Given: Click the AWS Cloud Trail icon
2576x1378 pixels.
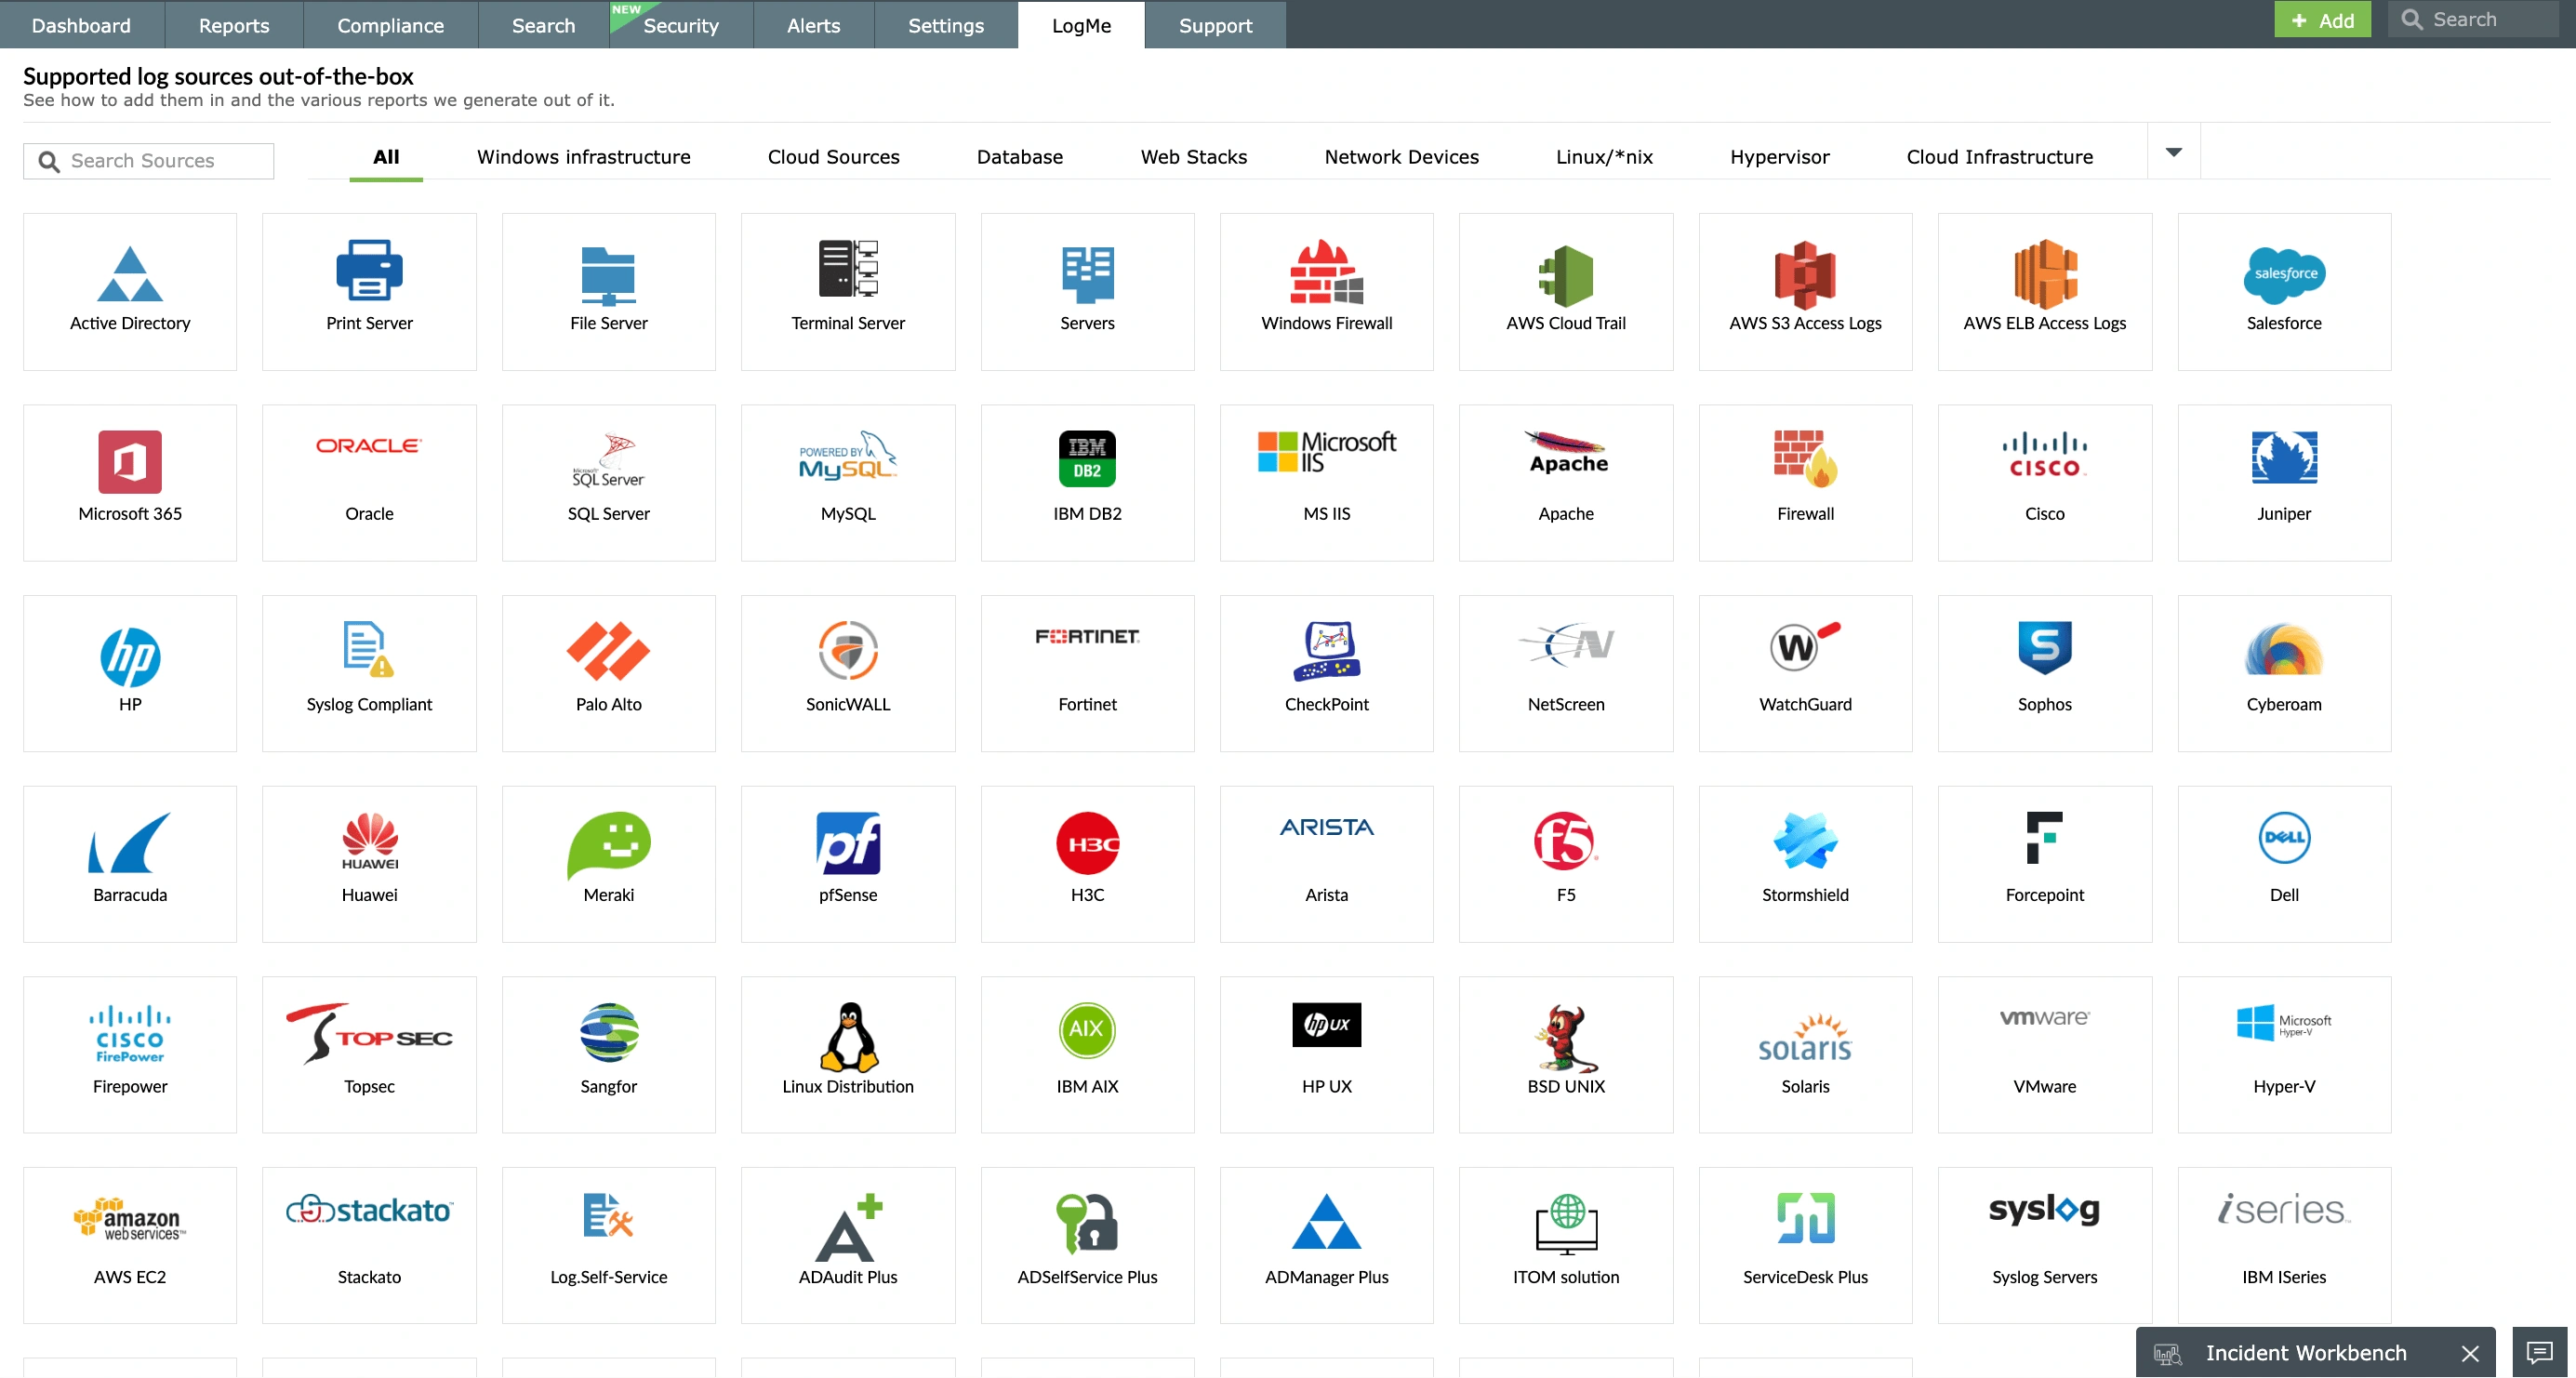Looking at the screenshot, I should [x=1565, y=274].
